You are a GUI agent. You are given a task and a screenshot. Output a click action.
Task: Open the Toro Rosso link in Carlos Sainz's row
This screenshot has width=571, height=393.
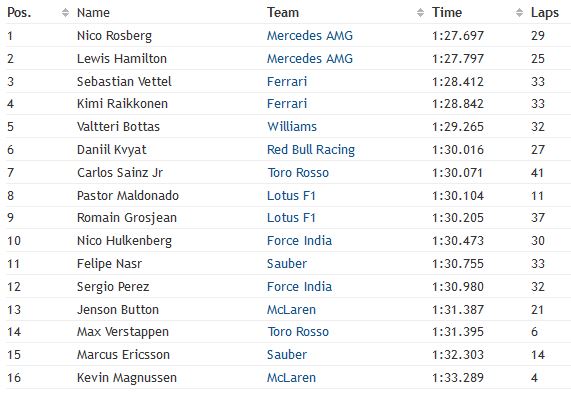(298, 173)
